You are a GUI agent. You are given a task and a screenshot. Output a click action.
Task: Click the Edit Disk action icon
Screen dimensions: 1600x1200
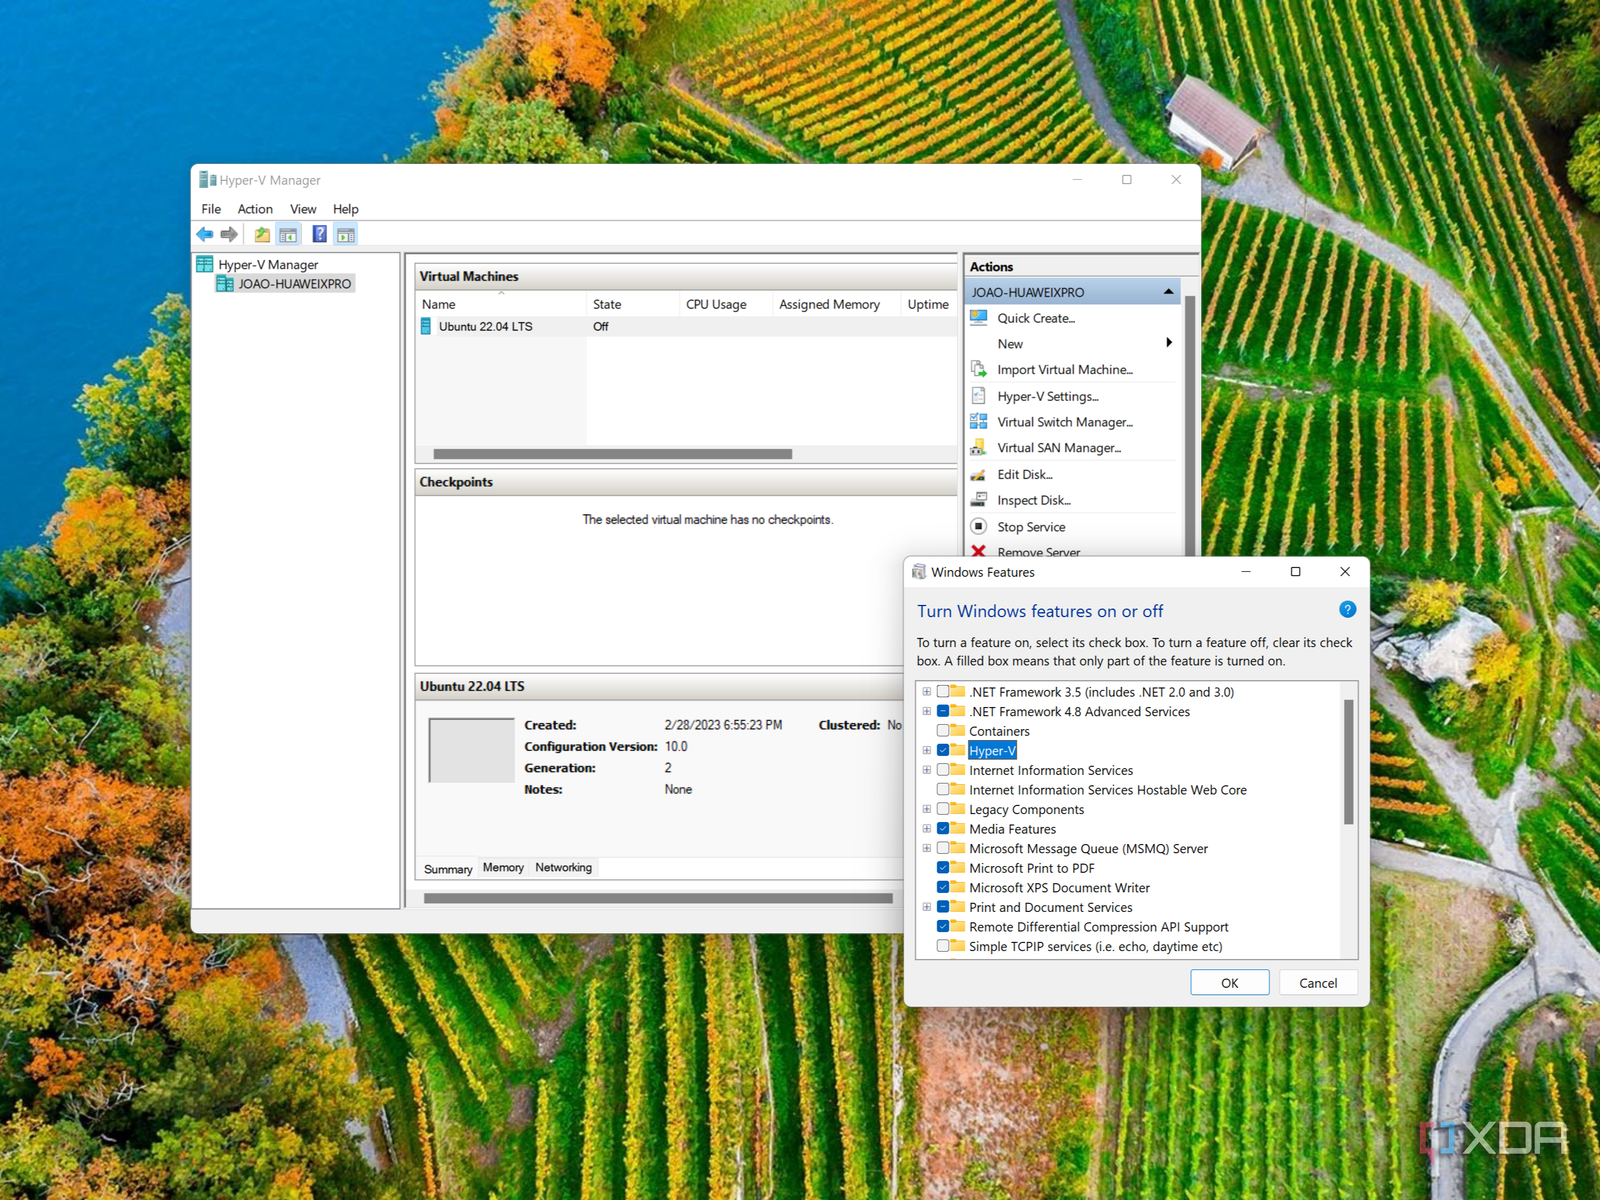[979, 475]
